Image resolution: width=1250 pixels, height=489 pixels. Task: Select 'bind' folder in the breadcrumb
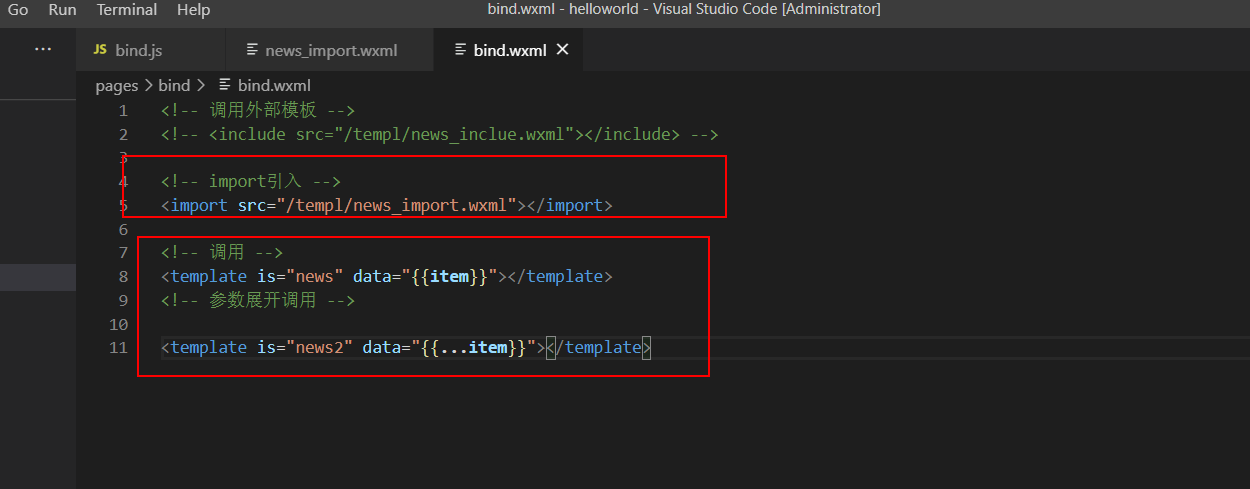[174, 86]
